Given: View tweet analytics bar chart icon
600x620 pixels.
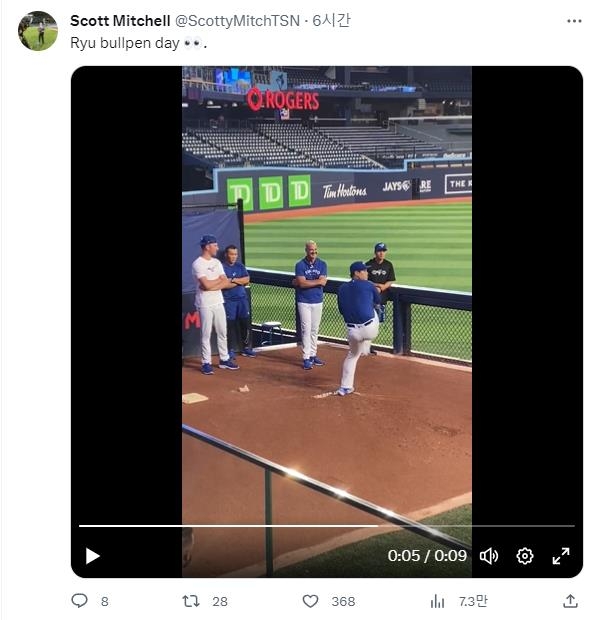Looking at the screenshot, I should tap(437, 601).
